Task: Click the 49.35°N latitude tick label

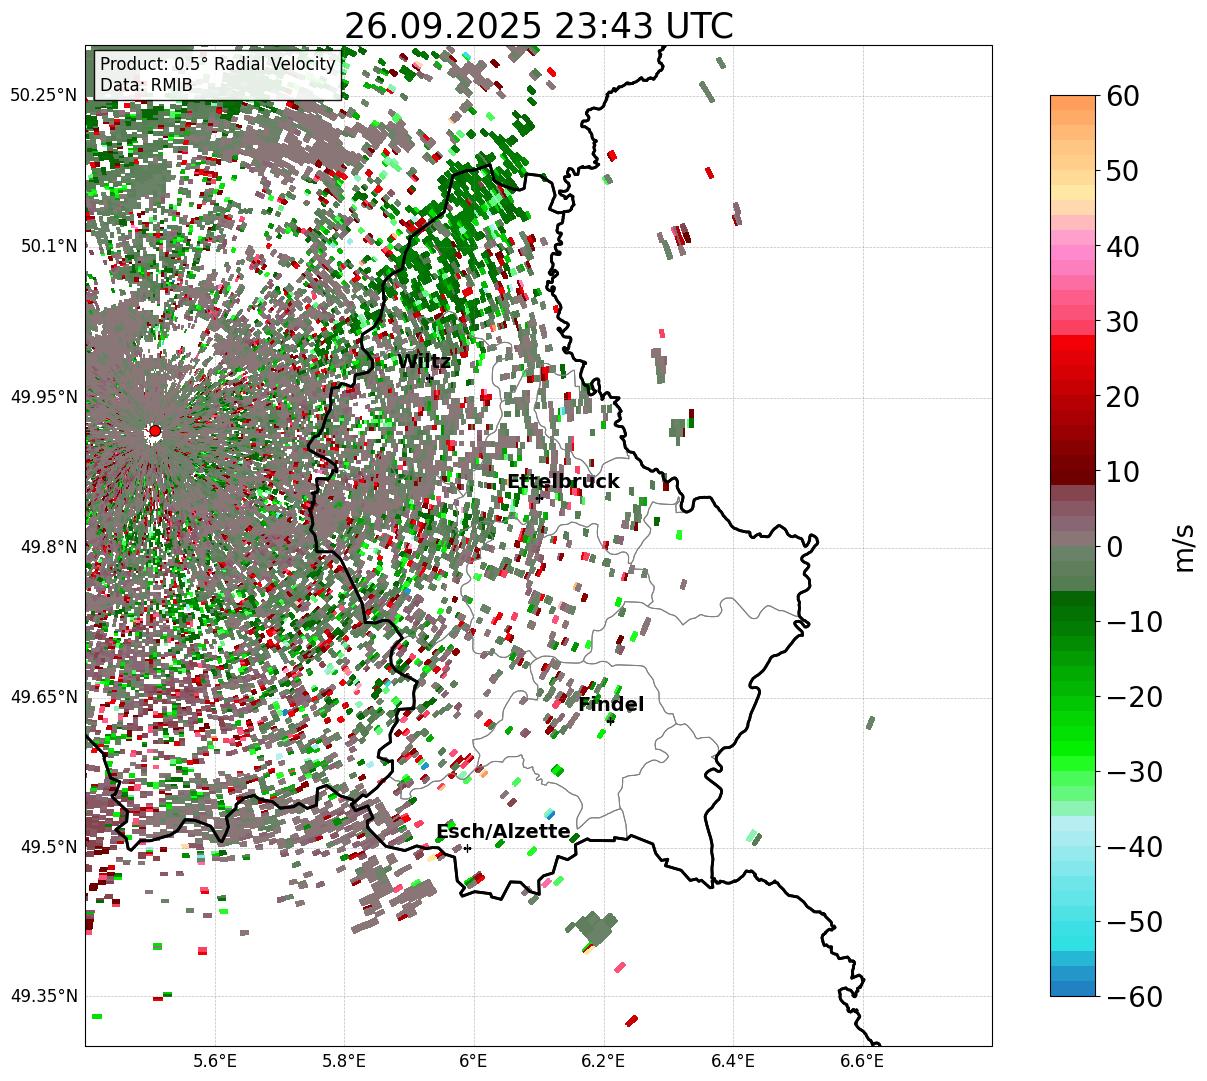Action: 43,996
